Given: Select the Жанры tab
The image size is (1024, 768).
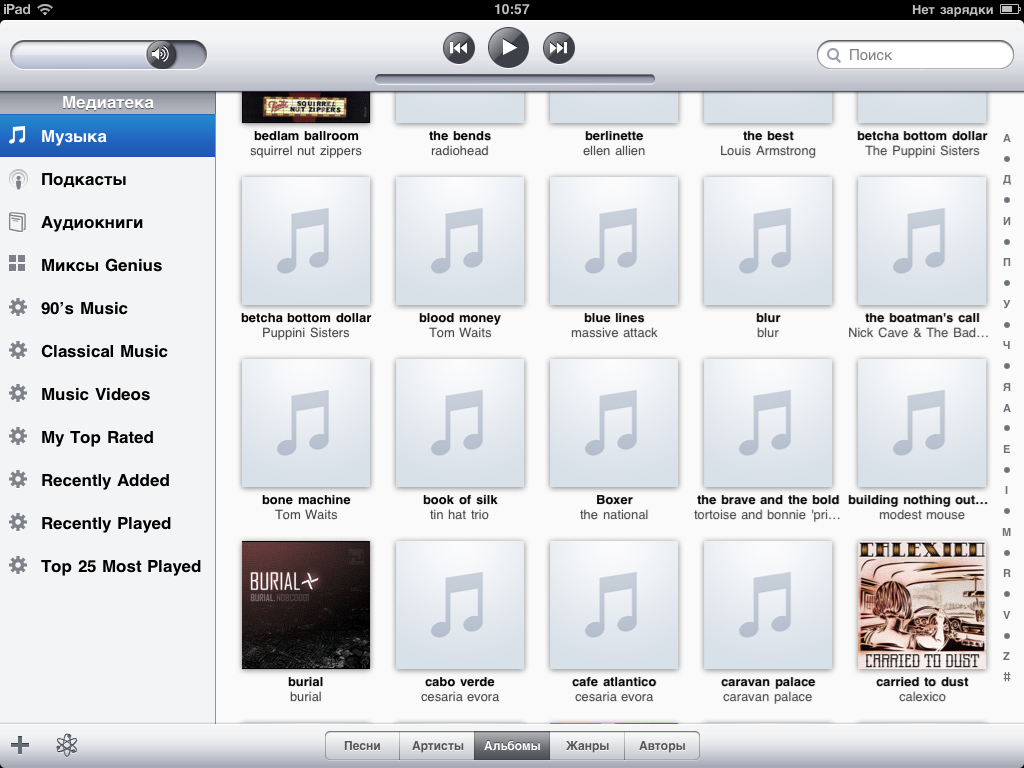Looking at the screenshot, I should [587, 746].
